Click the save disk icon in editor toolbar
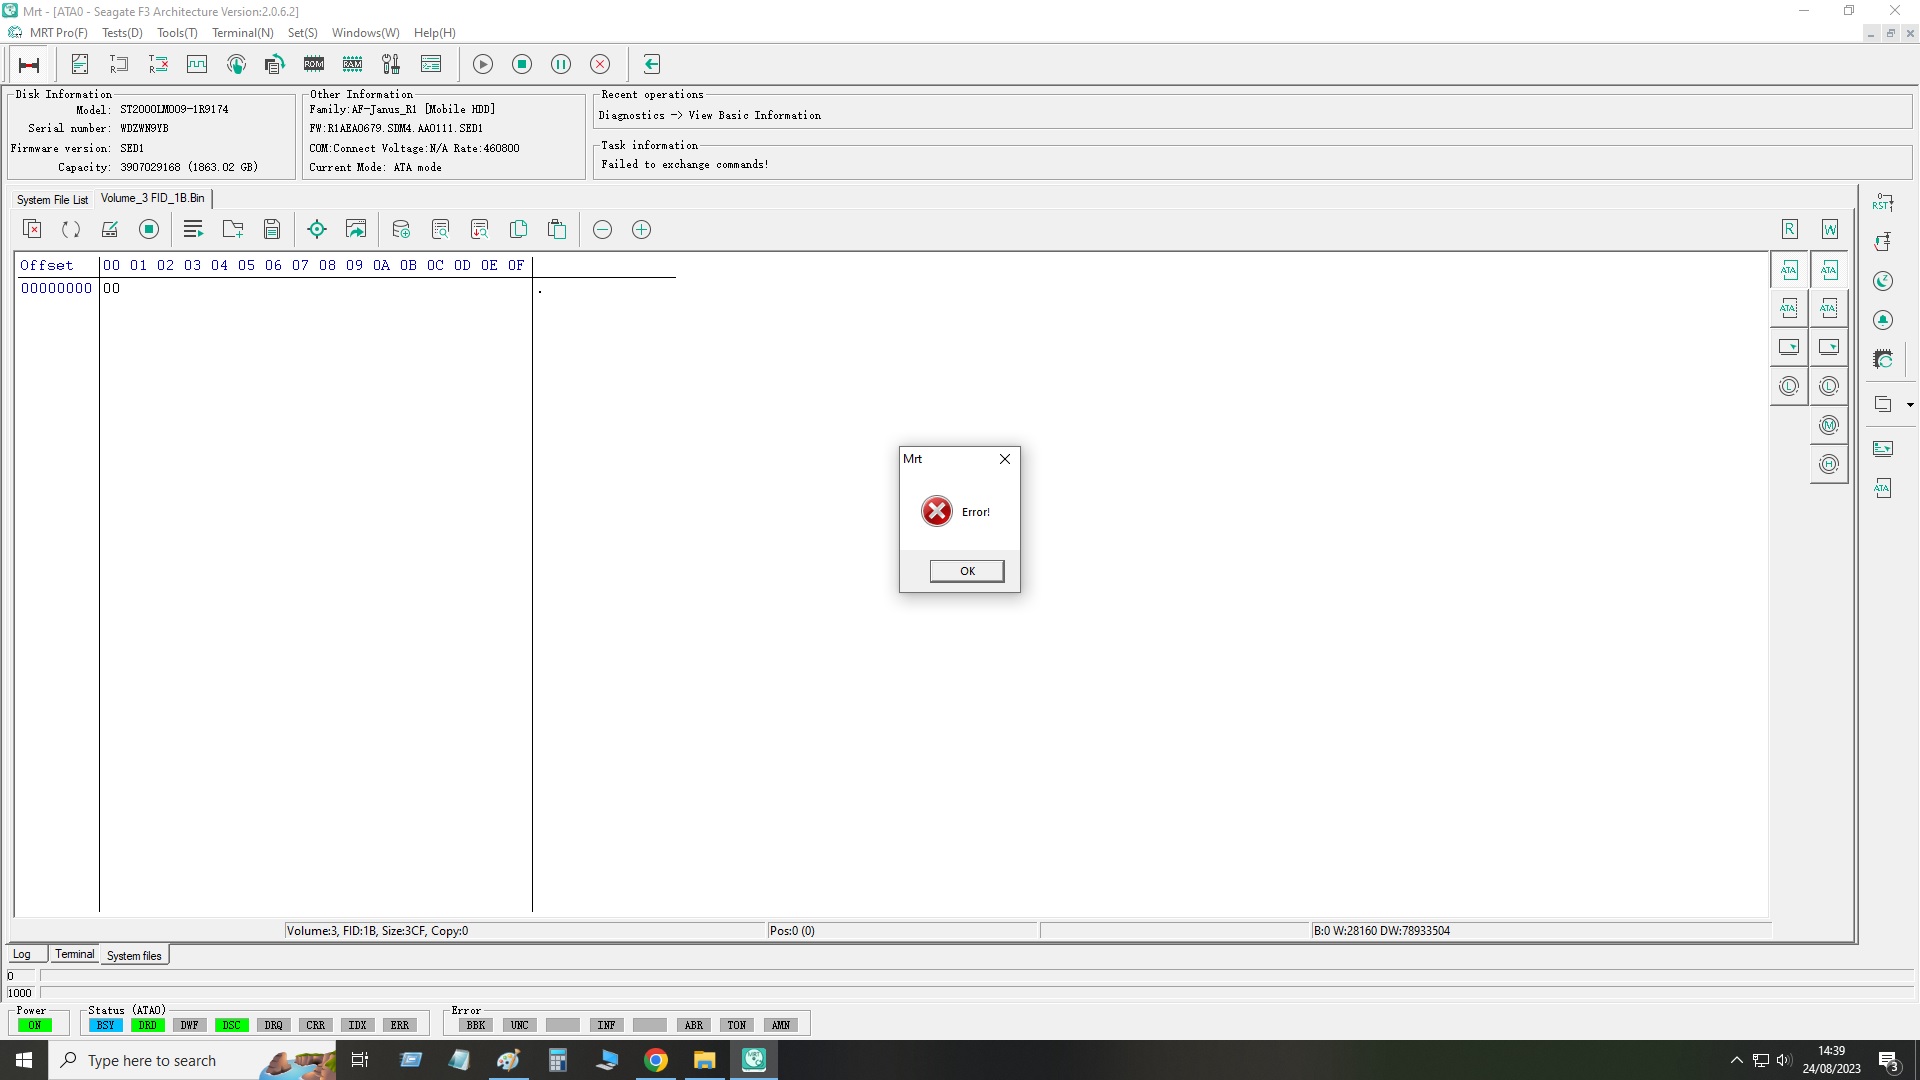Image resolution: width=1920 pixels, height=1080 pixels. [272, 229]
